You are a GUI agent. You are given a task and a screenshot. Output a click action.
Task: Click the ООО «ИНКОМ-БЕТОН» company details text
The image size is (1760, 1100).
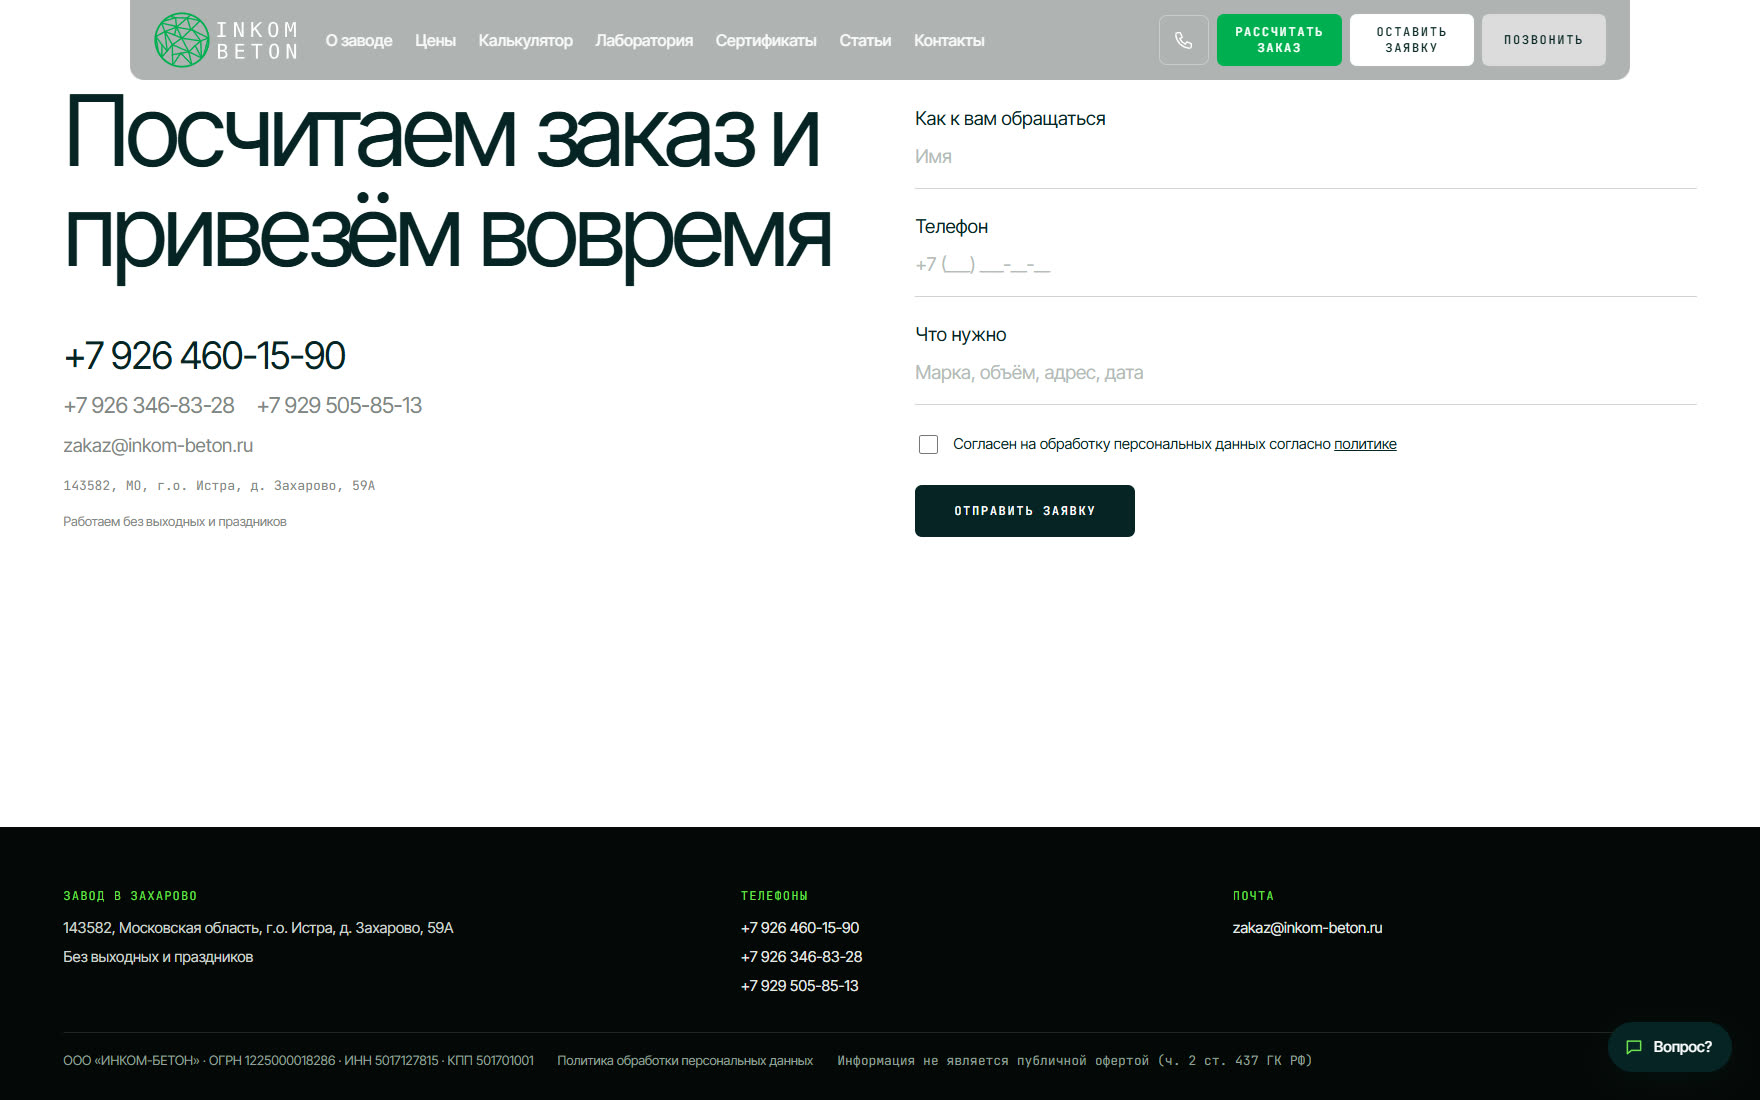point(298,1061)
